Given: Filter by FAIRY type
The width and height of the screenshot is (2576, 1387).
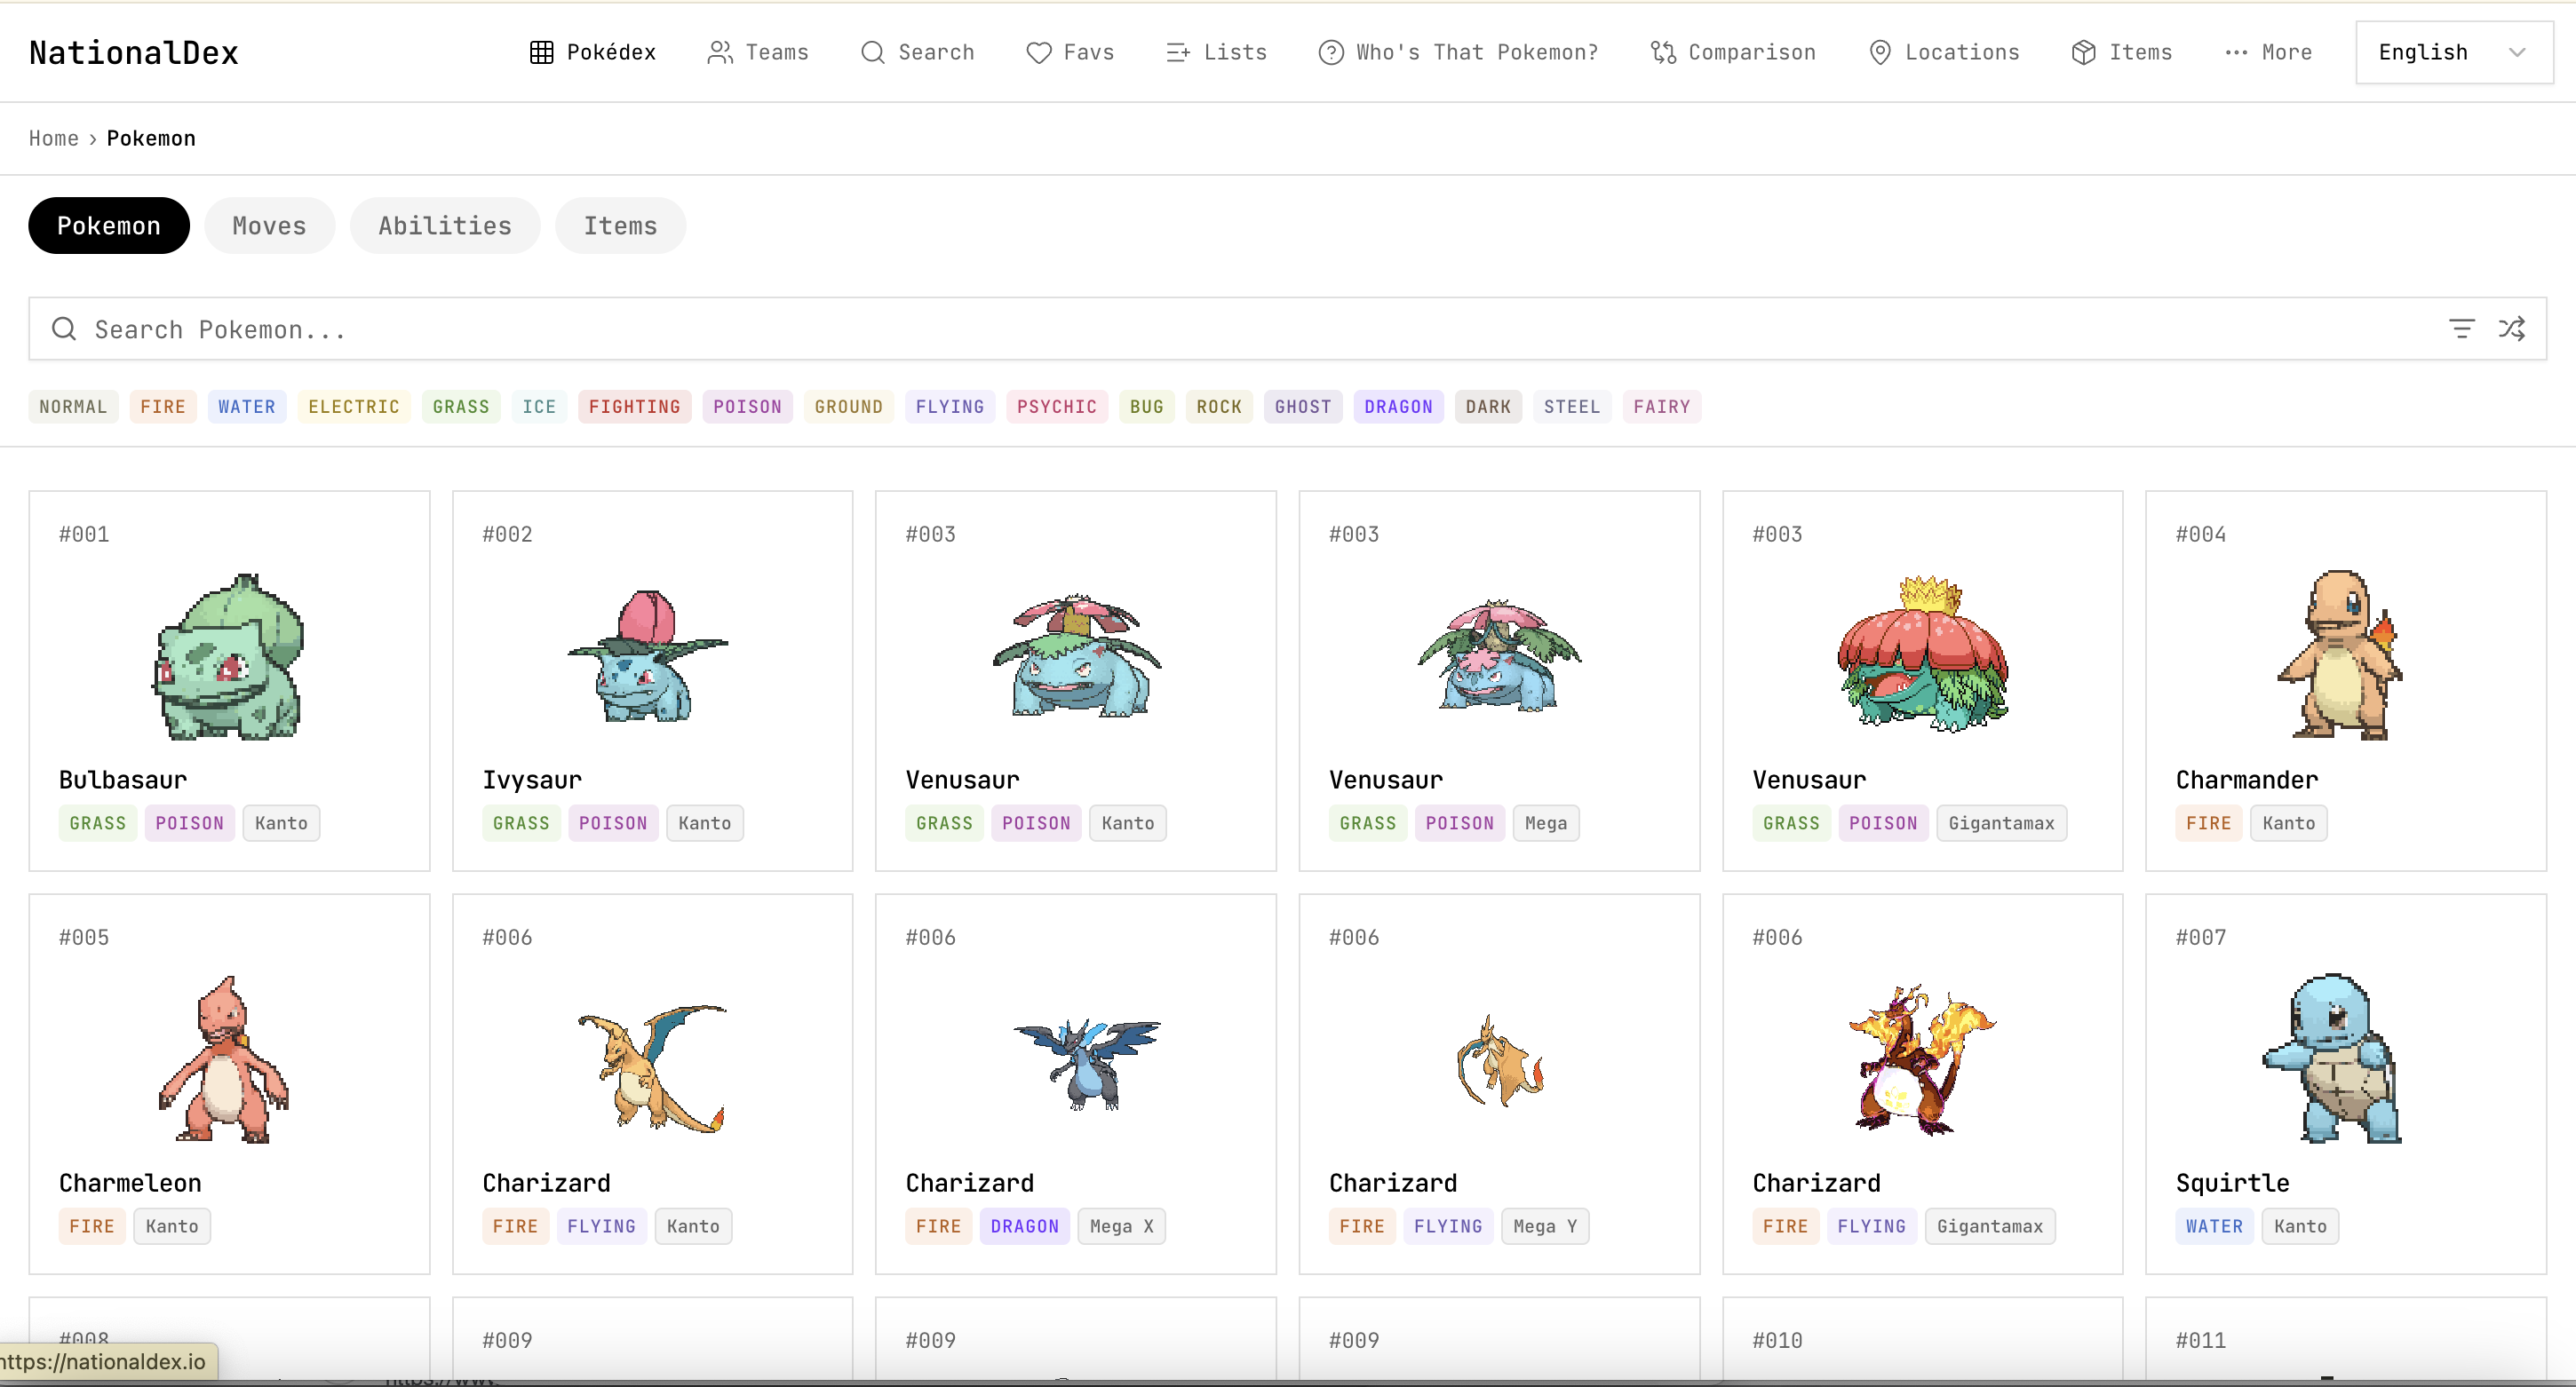Looking at the screenshot, I should [x=1662, y=406].
